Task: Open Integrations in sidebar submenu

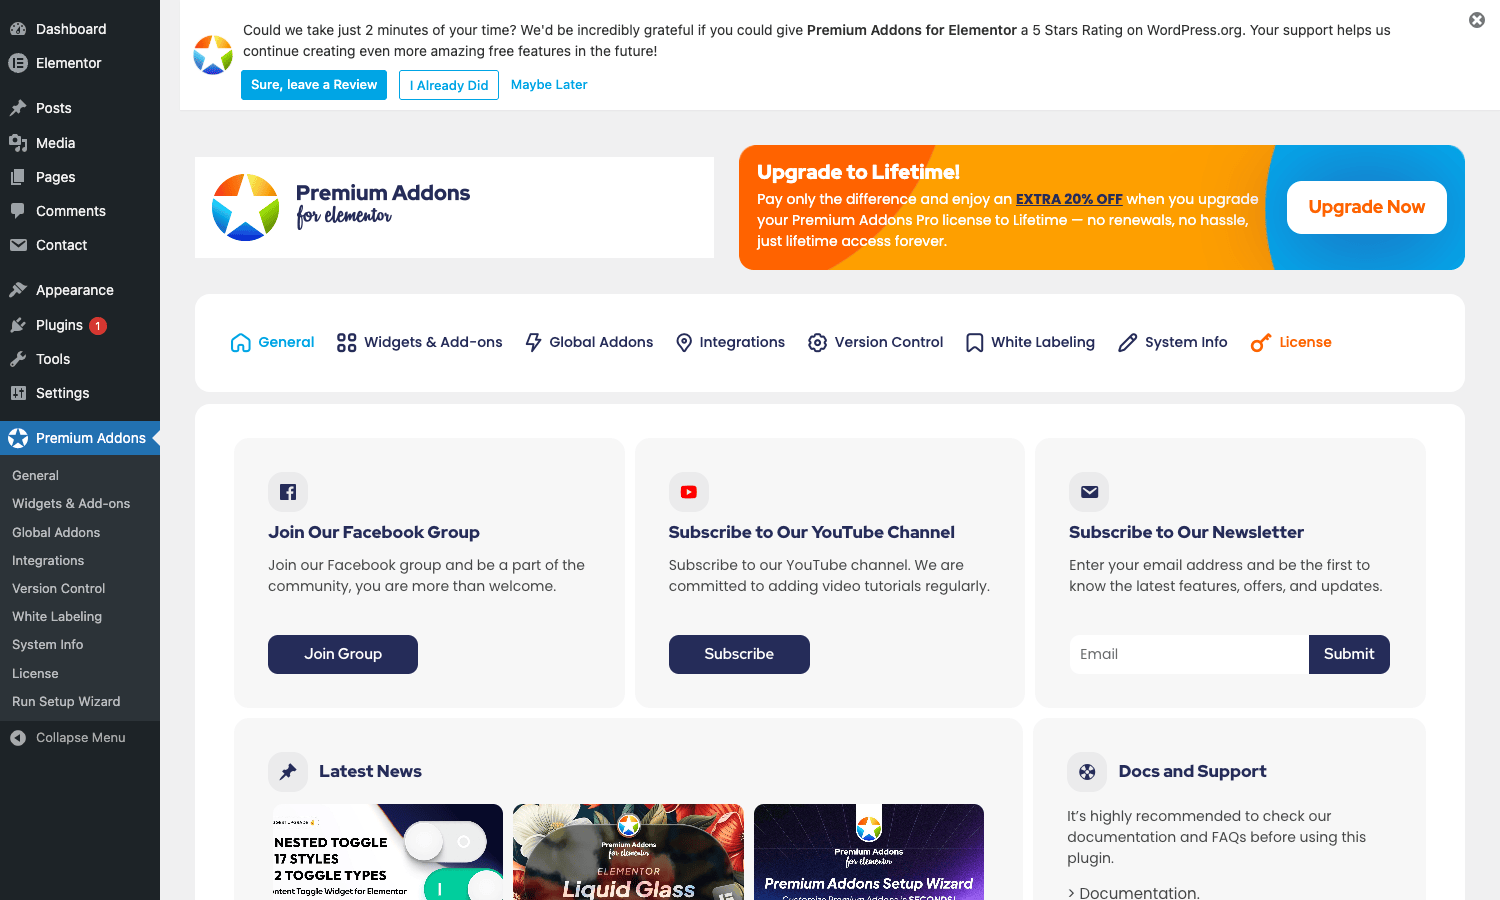Action: click(x=48, y=561)
